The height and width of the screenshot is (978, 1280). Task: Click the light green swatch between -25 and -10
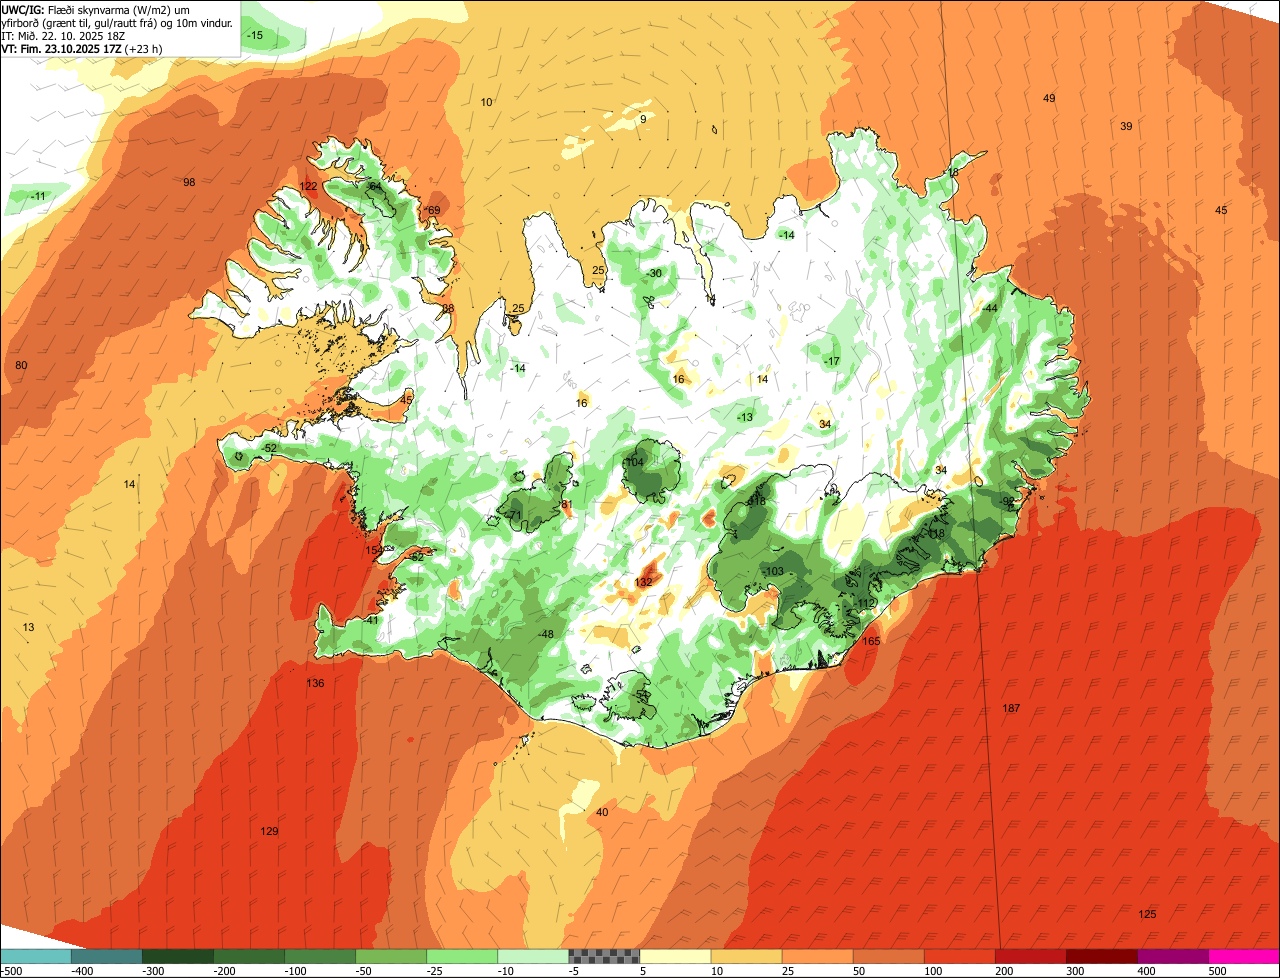point(461,956)
